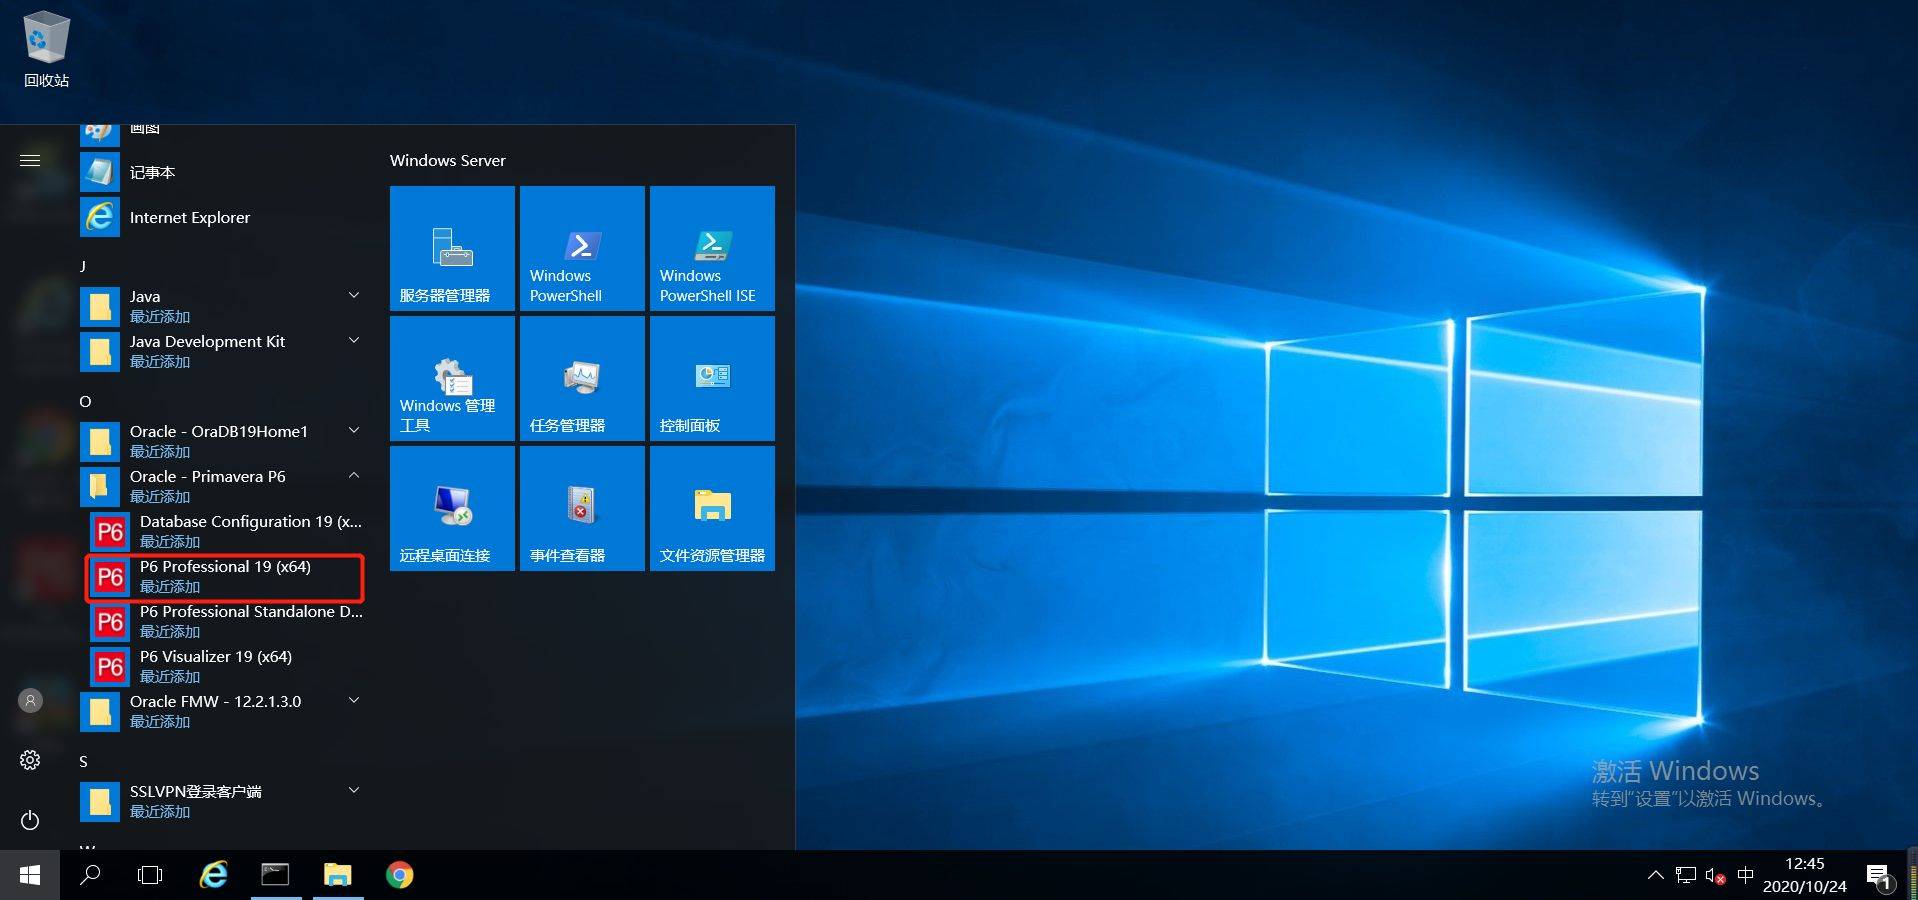Click the letter S group header
The height and width of the screenshot is (900, 1918).
83,761
